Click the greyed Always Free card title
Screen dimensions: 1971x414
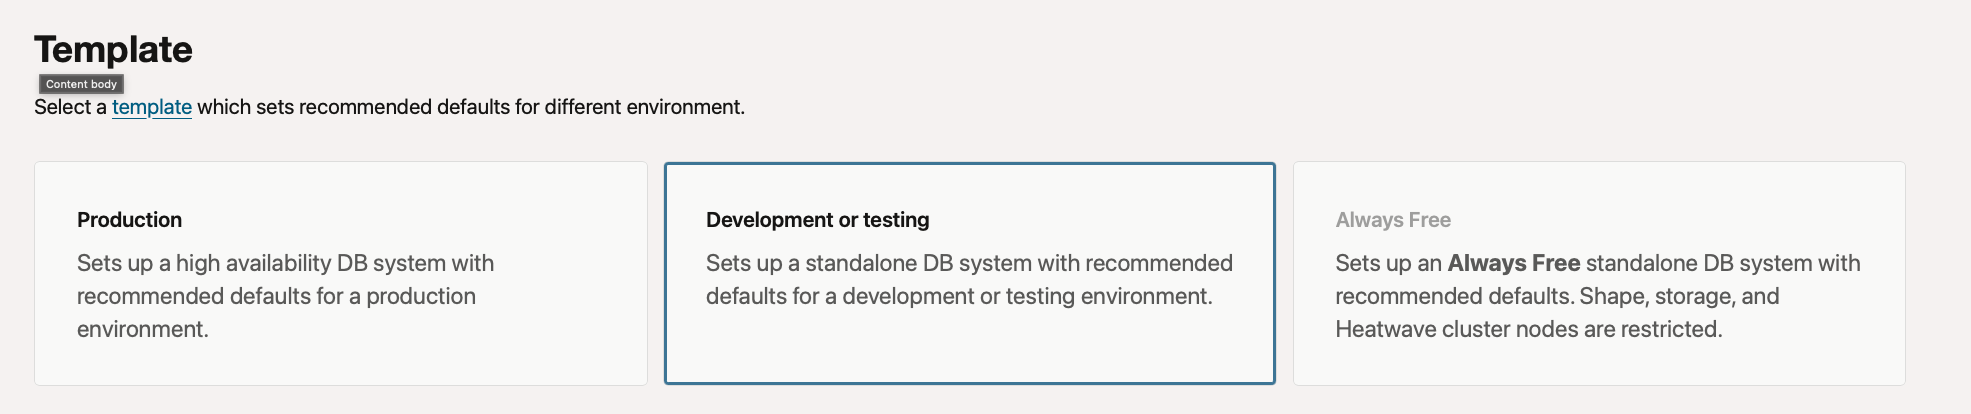pyautogui.click(x=1392, y=220)
